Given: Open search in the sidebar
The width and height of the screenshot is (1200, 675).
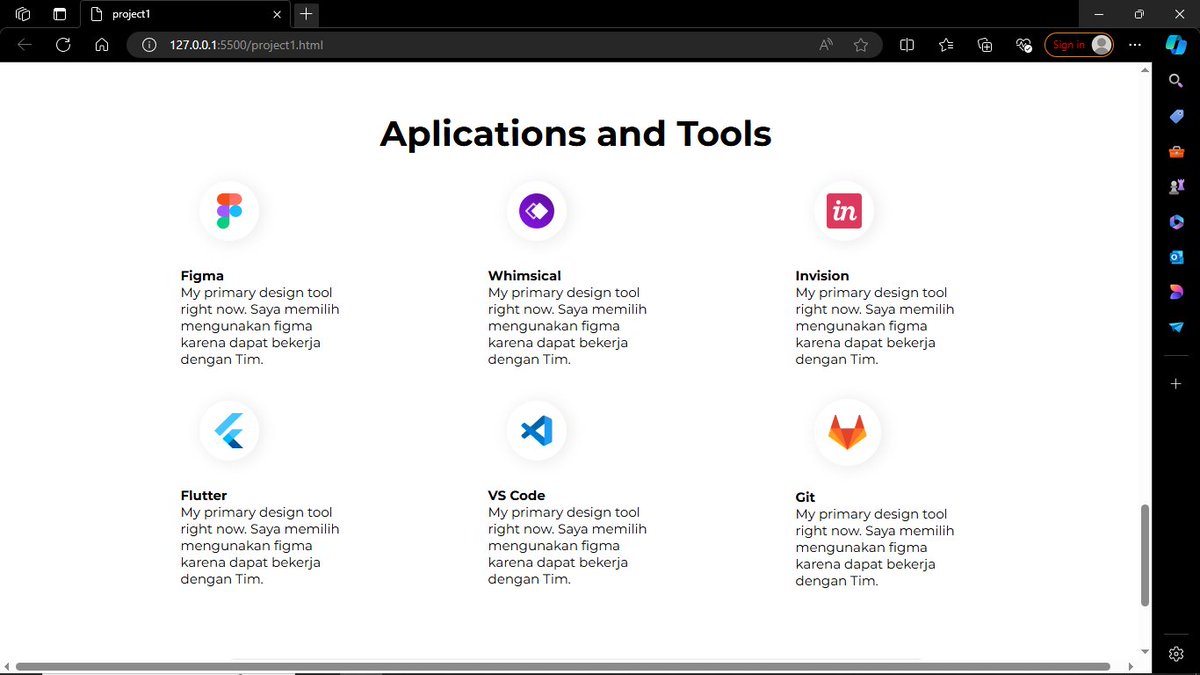Looking at the screenshot, I should (x=1175, y=81).
